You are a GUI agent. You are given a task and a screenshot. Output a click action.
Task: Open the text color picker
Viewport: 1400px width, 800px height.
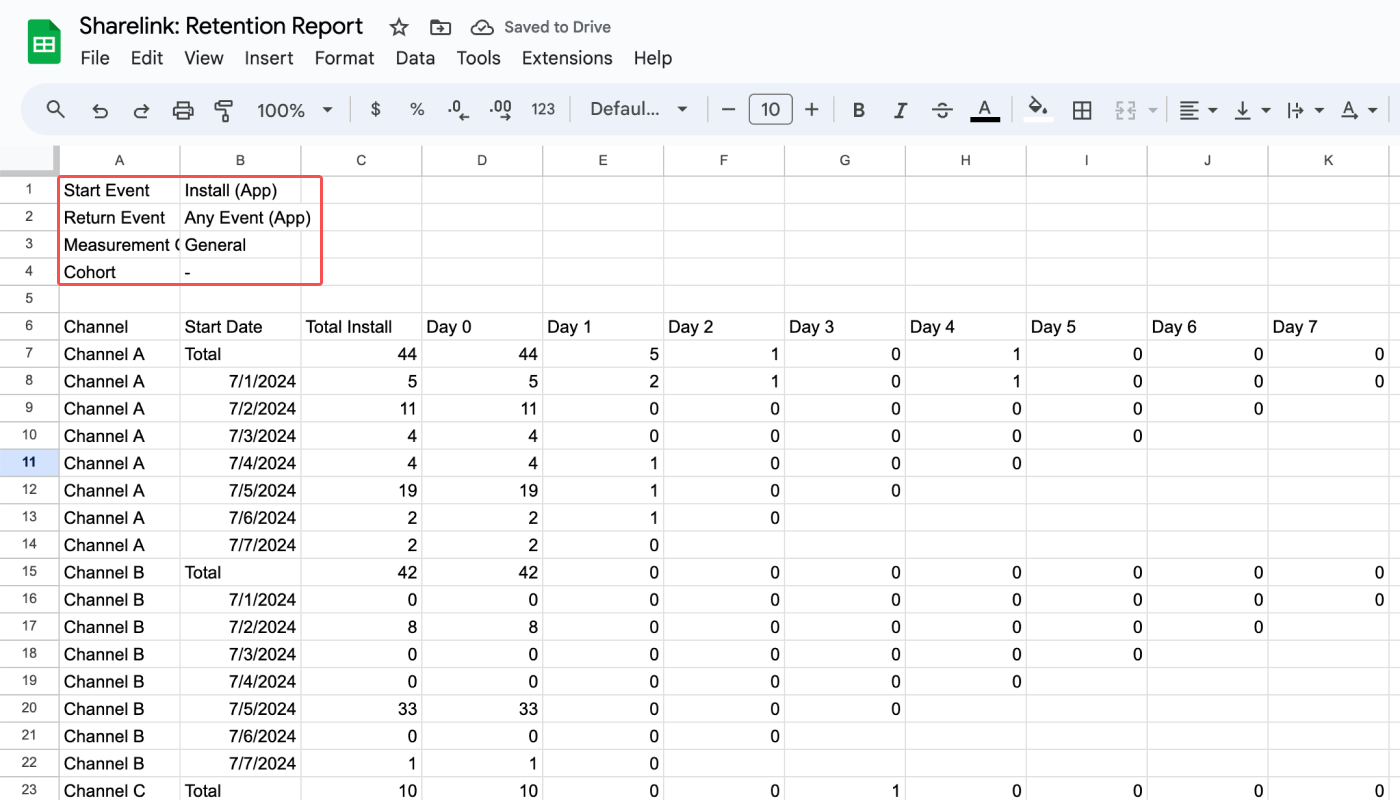[985, 110]
